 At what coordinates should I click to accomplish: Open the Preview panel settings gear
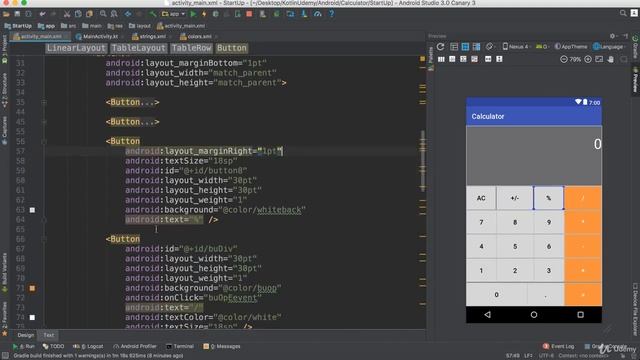pyautogui.click(x=612, y=36)
